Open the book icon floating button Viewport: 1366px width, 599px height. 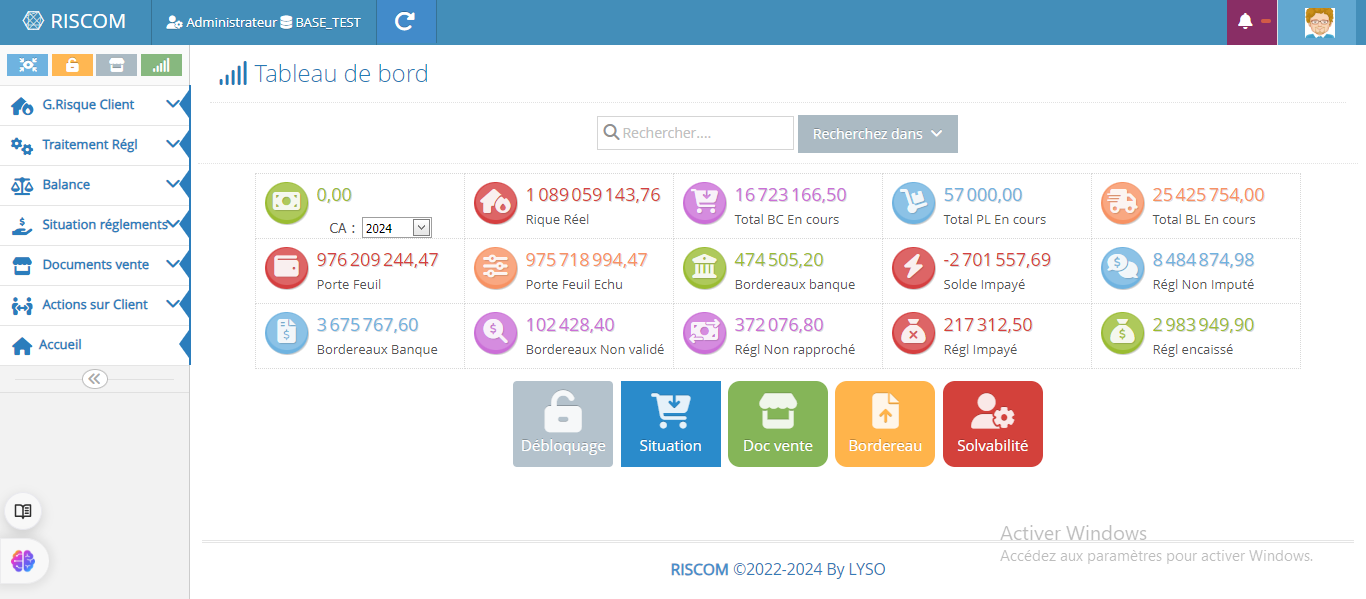point(23,511)
